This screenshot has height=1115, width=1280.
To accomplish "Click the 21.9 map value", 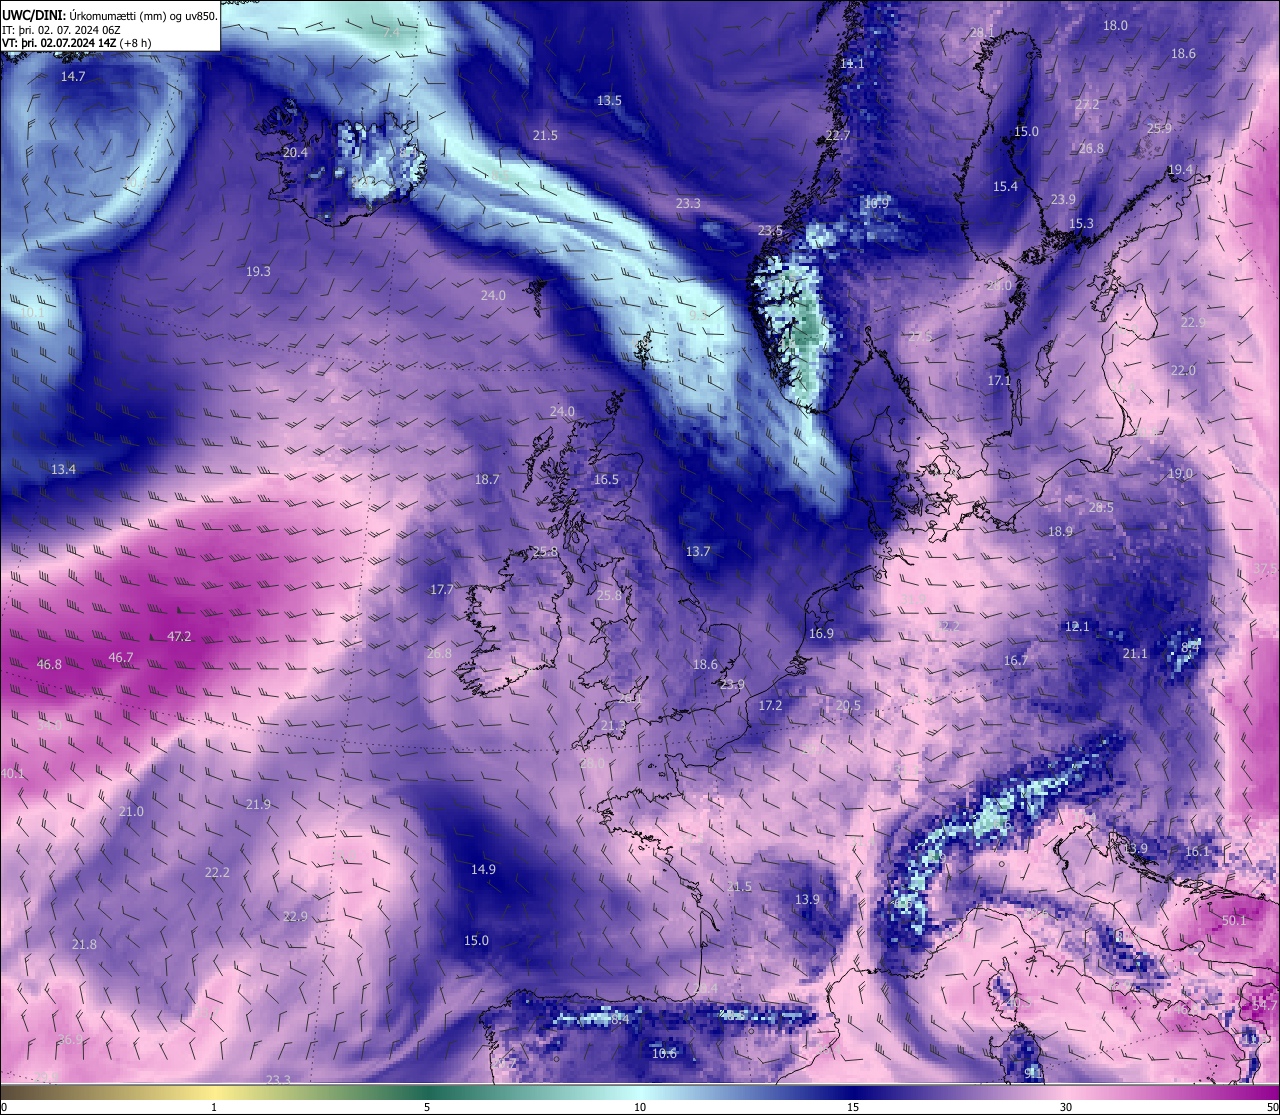I will point(258,804).
